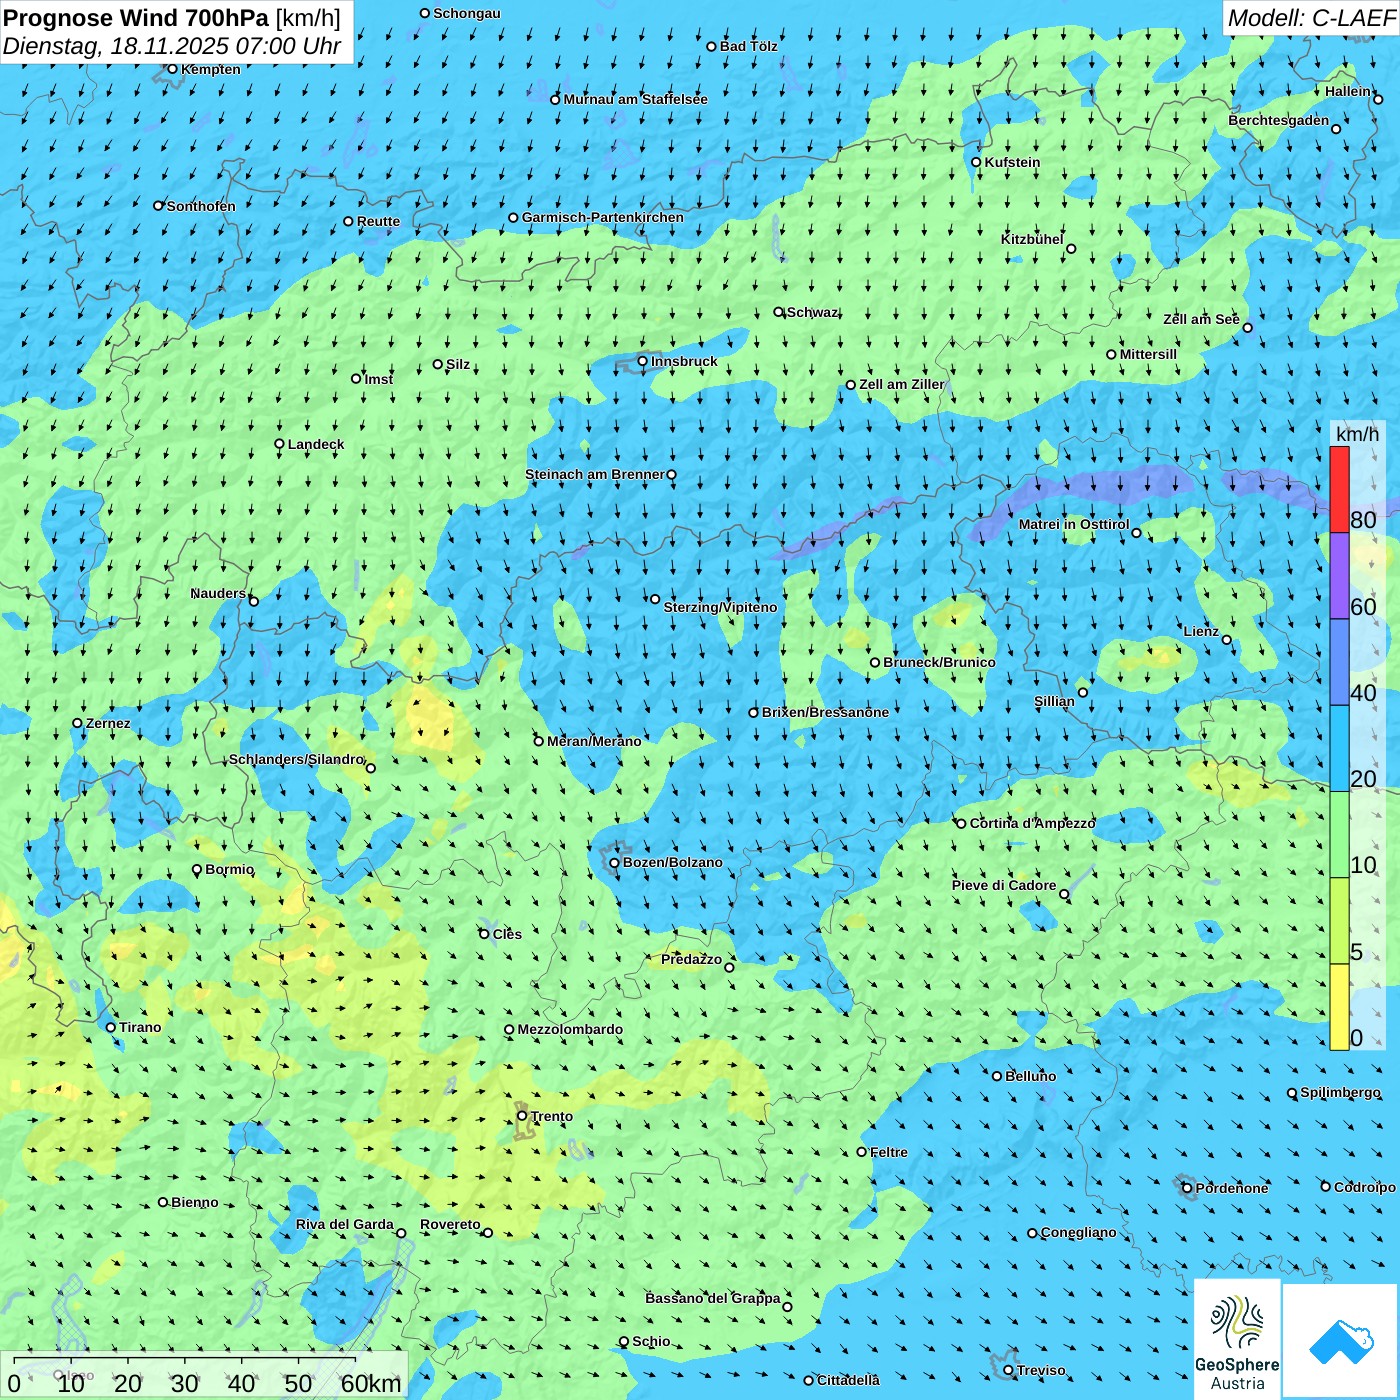Click the 'Kitzbühel' label
This screenshot has height=1400, width=1400.
pyautogui.click(x=1032, y=239)
